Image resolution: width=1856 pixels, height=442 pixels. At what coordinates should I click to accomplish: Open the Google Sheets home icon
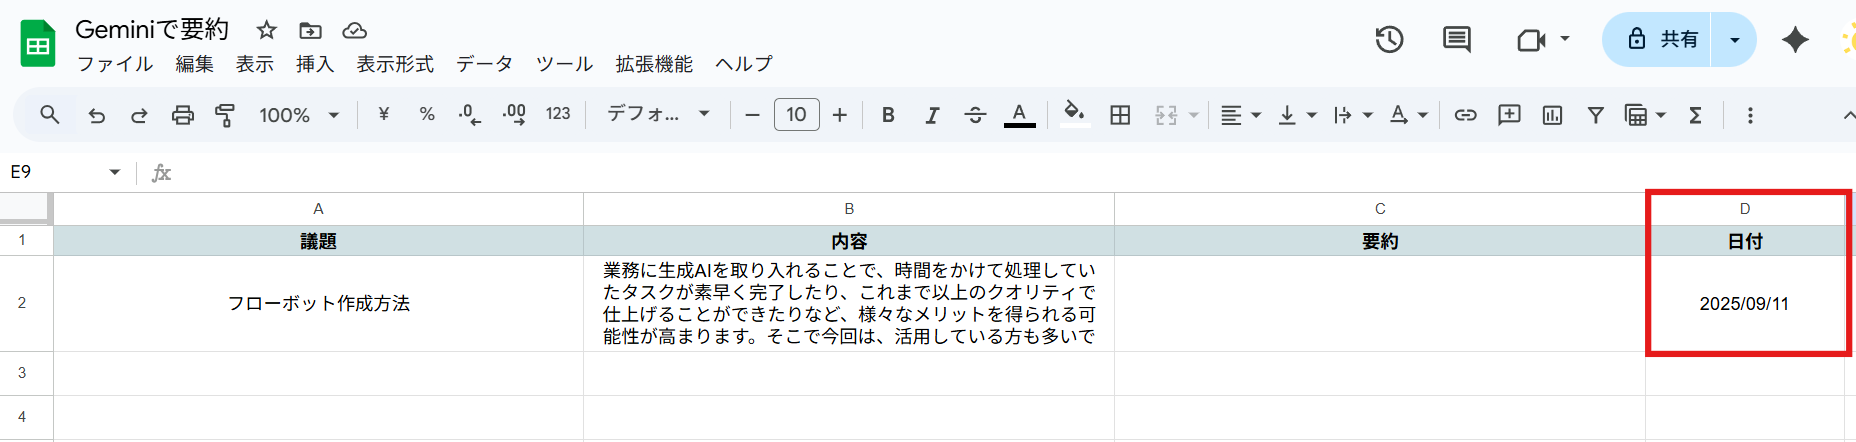click(x=38, y=44)
